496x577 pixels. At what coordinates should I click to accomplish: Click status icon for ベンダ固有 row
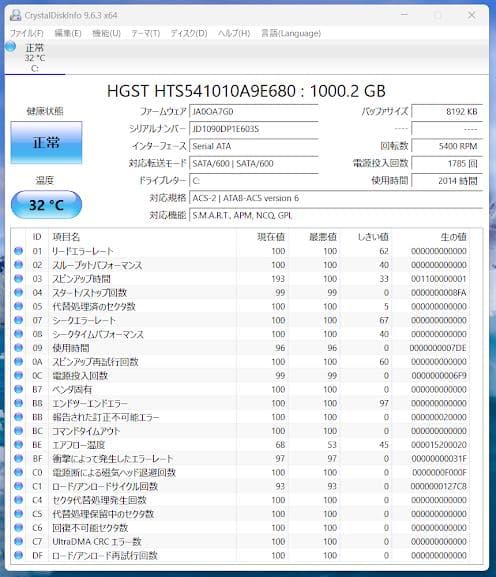tap(18, 389)
